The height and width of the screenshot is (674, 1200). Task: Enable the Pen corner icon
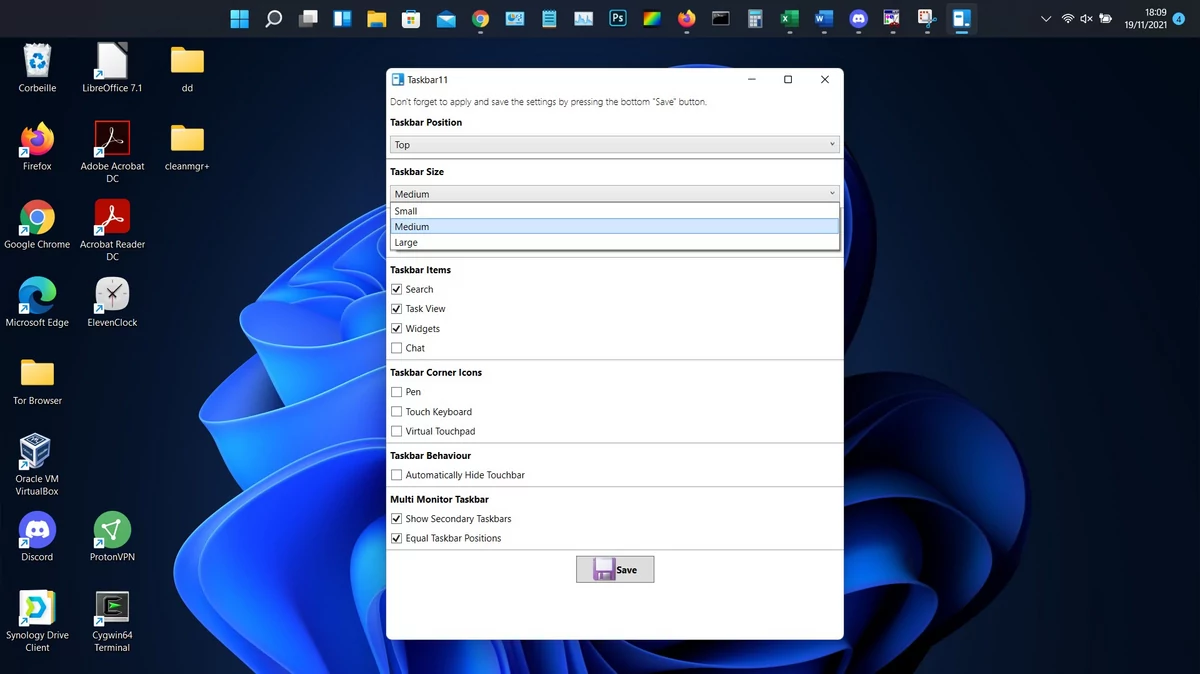(x=397, y=392)
